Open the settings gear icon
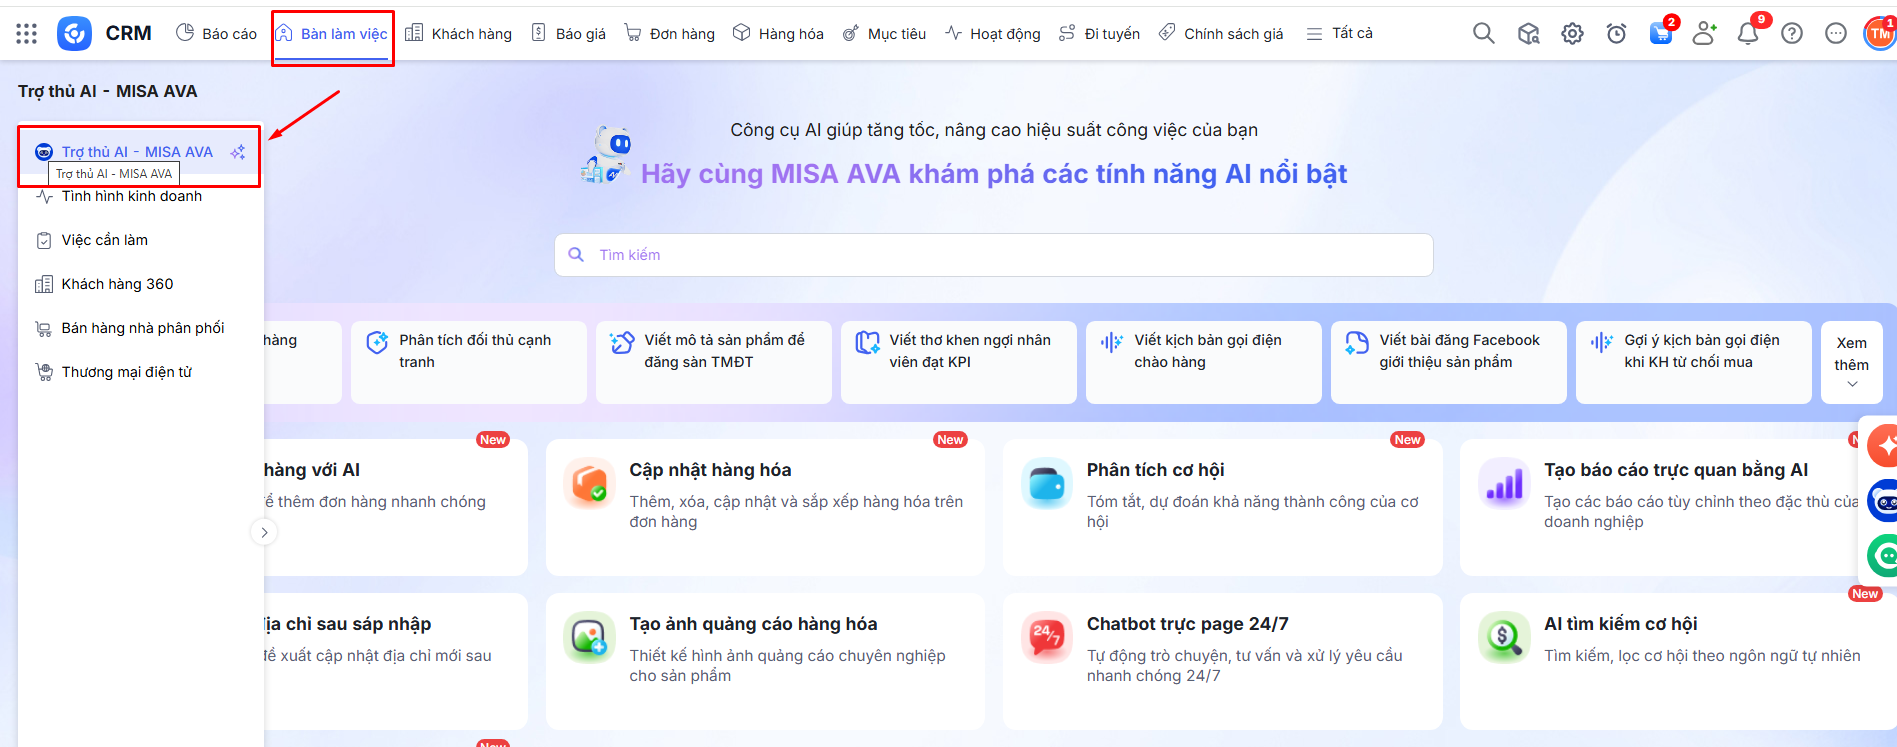 coord(1572,34)
